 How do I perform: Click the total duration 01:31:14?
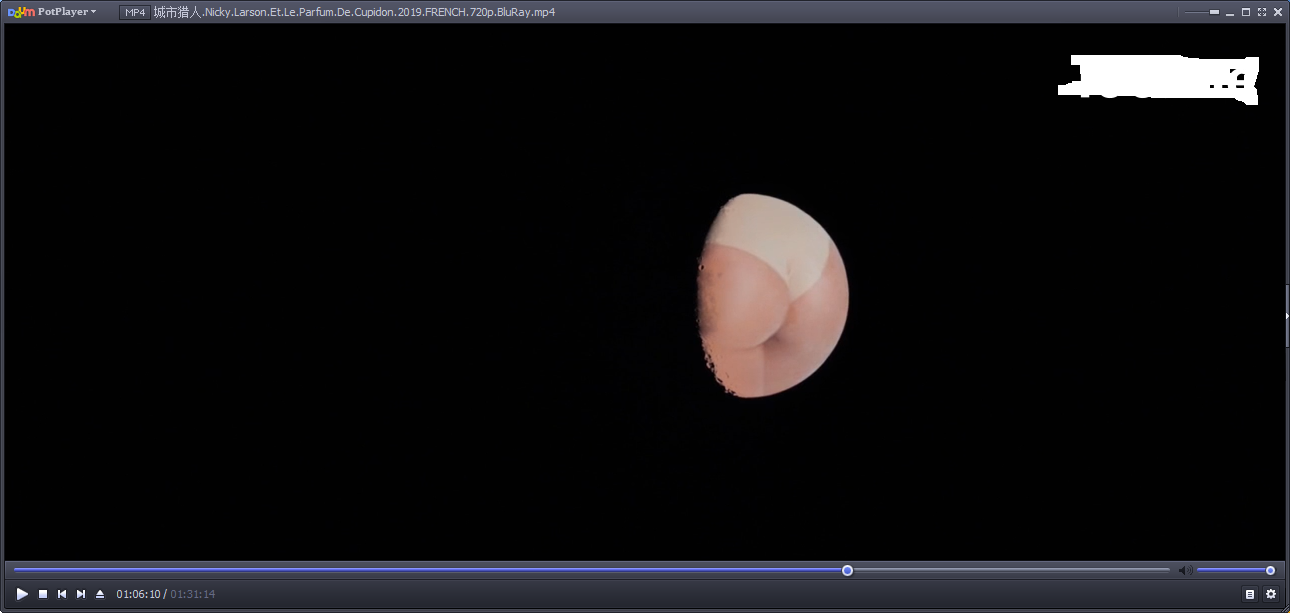[193, 594]
